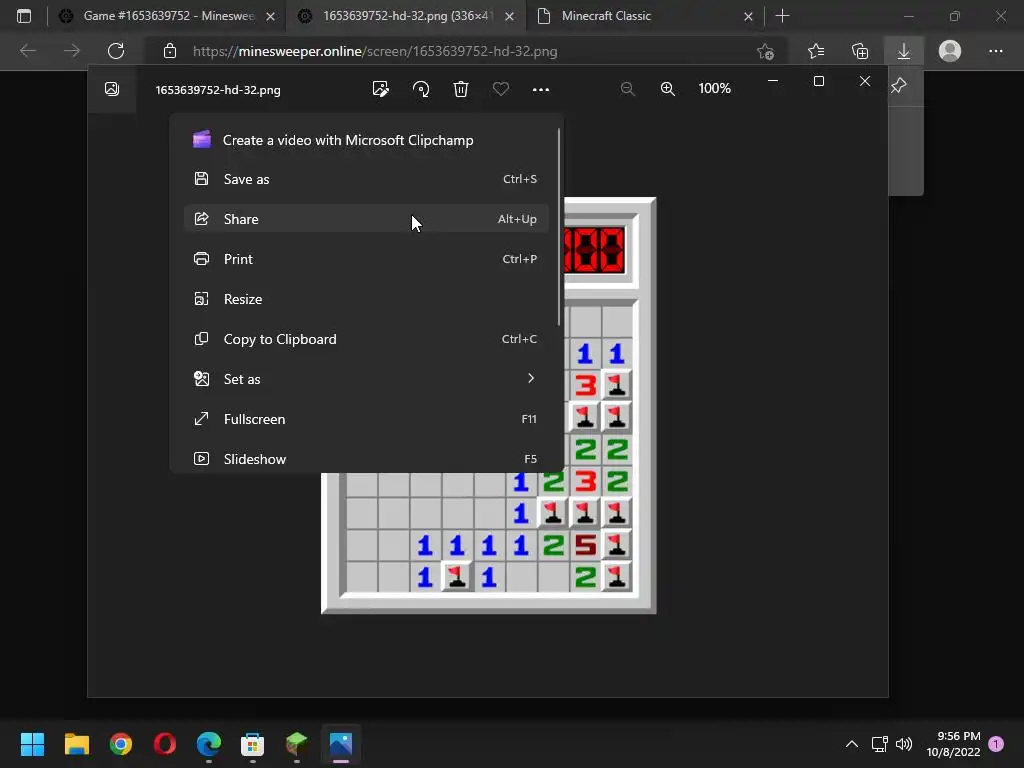Click the Photos app taskbar icon
Screen dimensions: 1024x768
341,744
